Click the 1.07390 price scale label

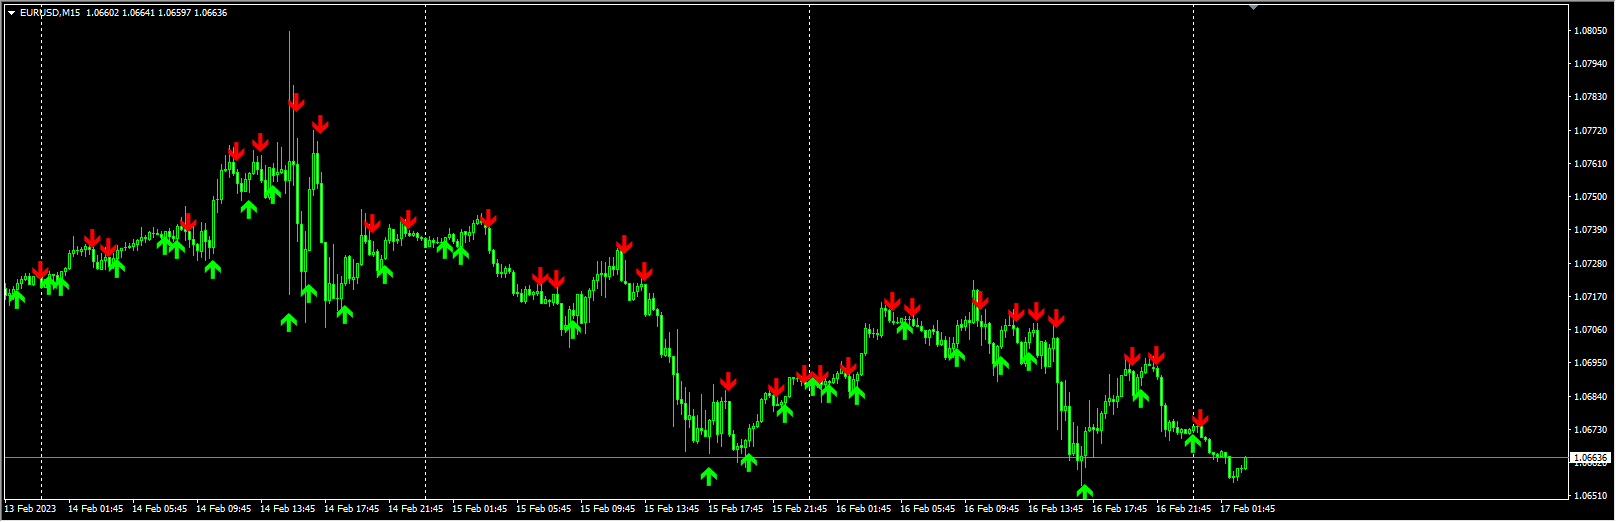point(1590,230)
